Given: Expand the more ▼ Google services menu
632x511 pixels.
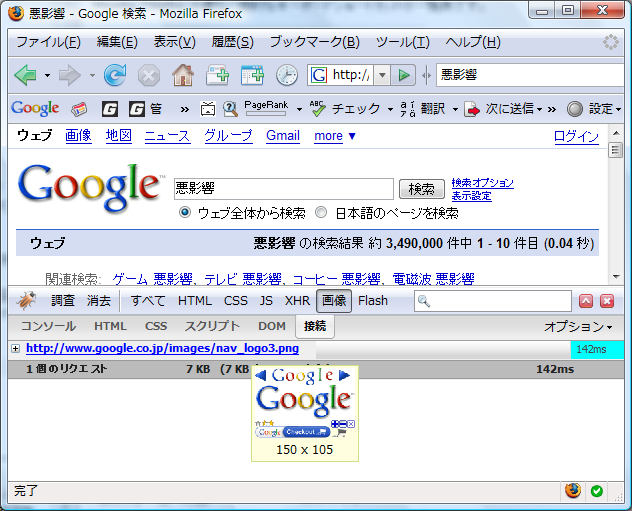Looking at the screenshot, I should point(335,136).
